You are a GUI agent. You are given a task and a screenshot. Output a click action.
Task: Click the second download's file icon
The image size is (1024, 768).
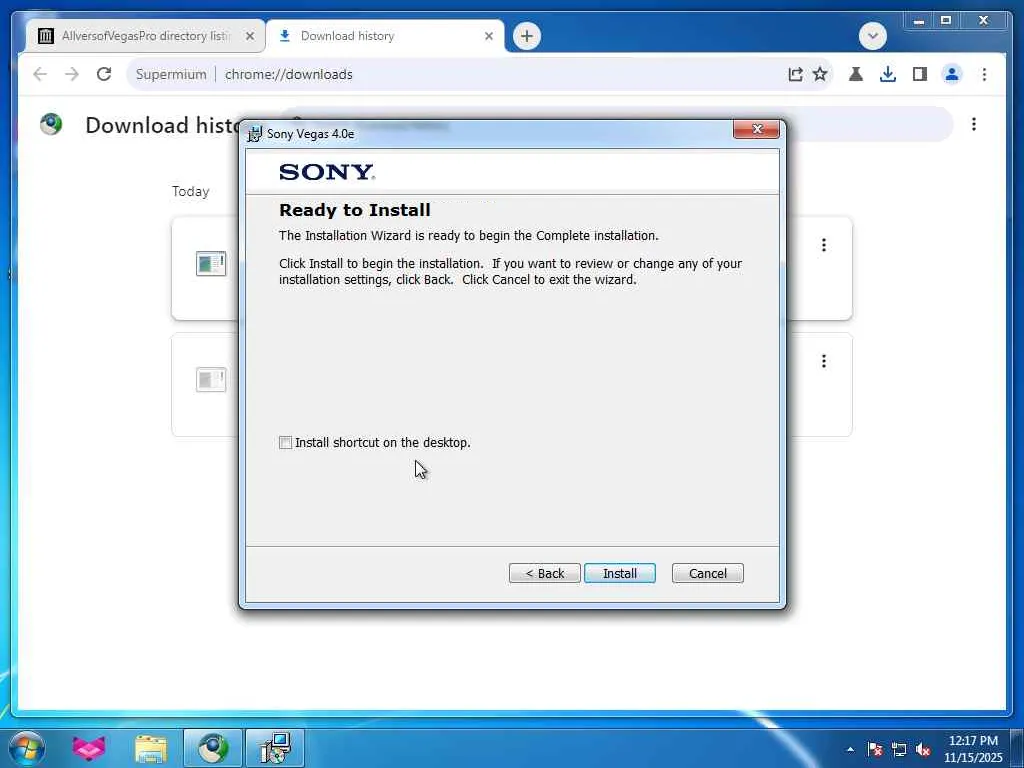(211, 379)
